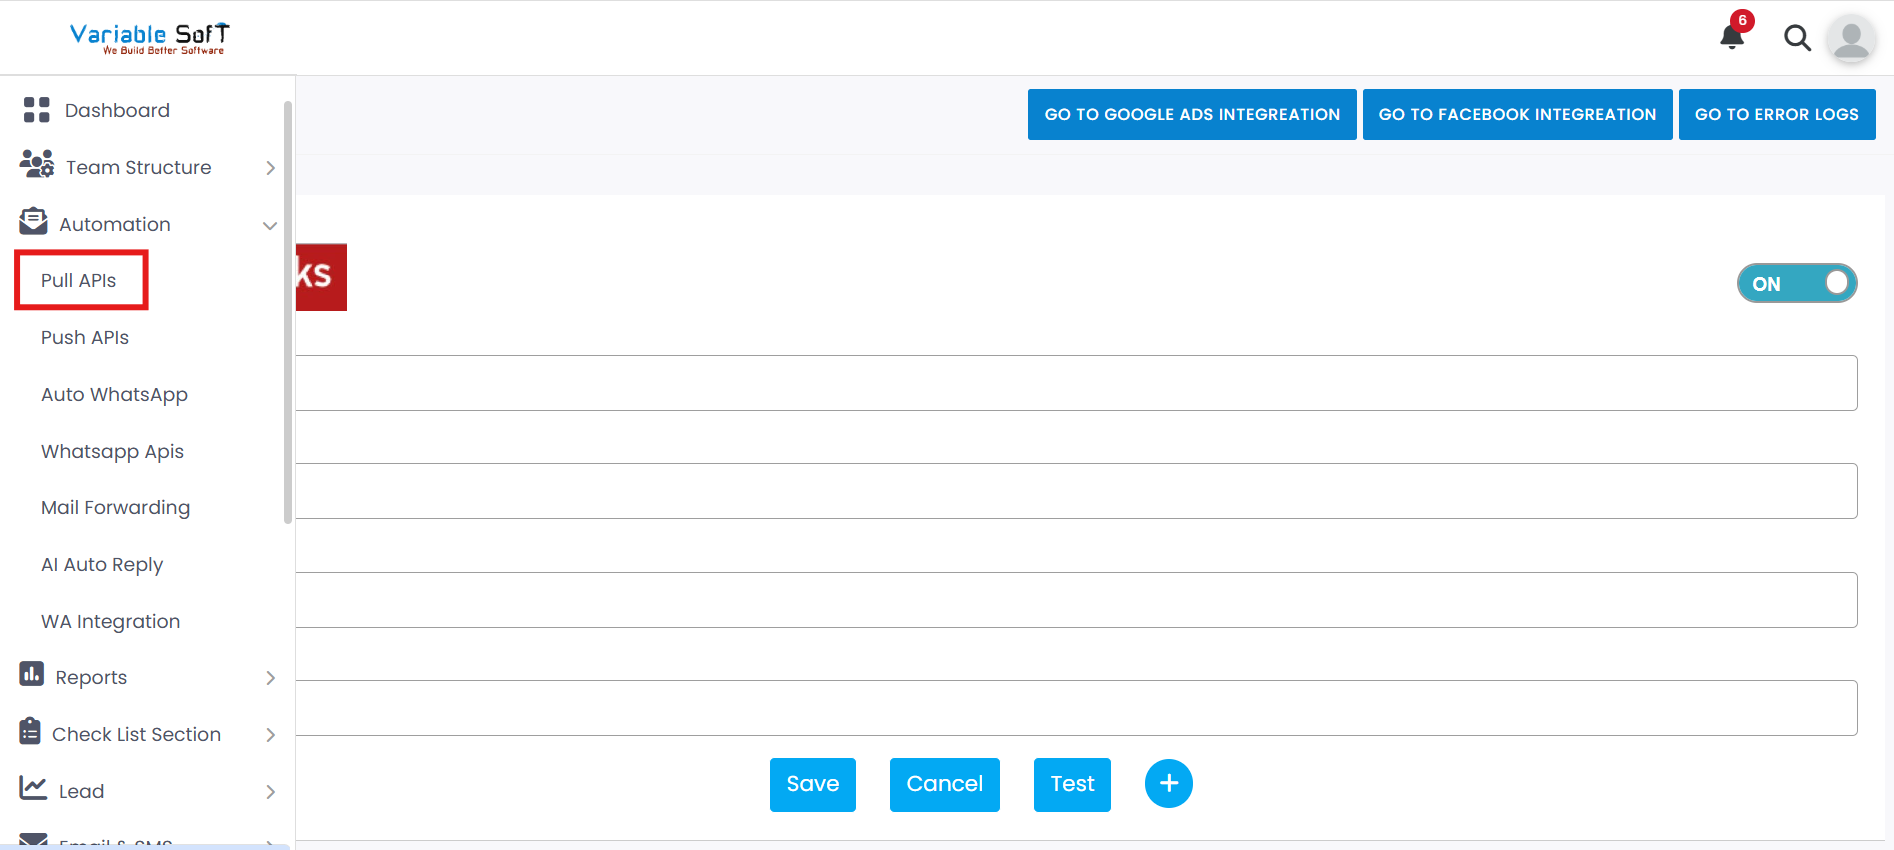Click the notification bell icon
This screenshot has height=850, width=1894.
pyautogui.click(x=1732, y=37)
